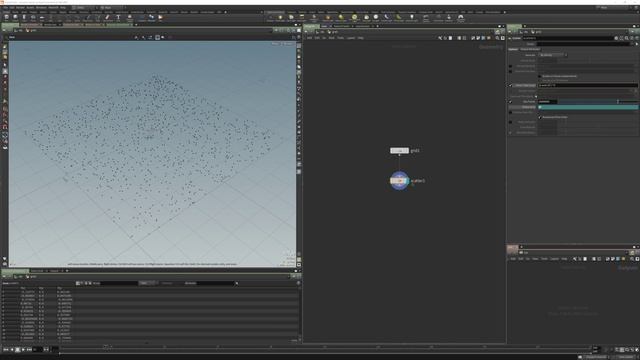Image resolution: width=640 pixels, height=360 pixels.
Task: Add an Environment Light from shelf
Action: tap(354, 18)
